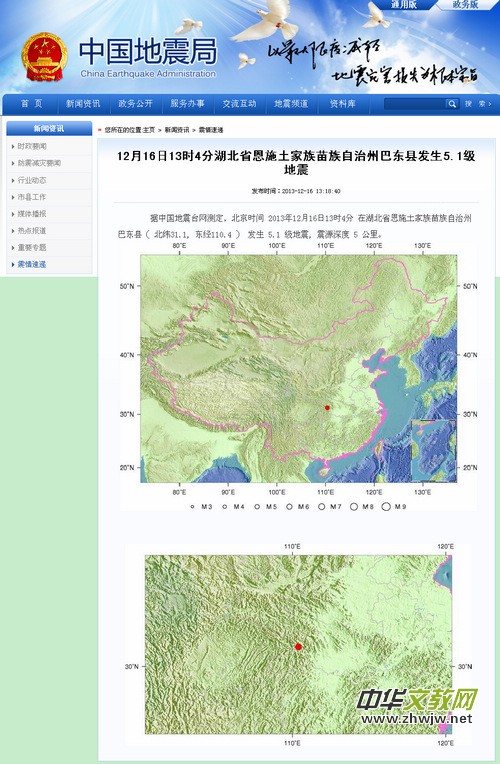The image size is (500, 764).
Task: Switch to 政务版 version tab
Action: coord(465,5)
